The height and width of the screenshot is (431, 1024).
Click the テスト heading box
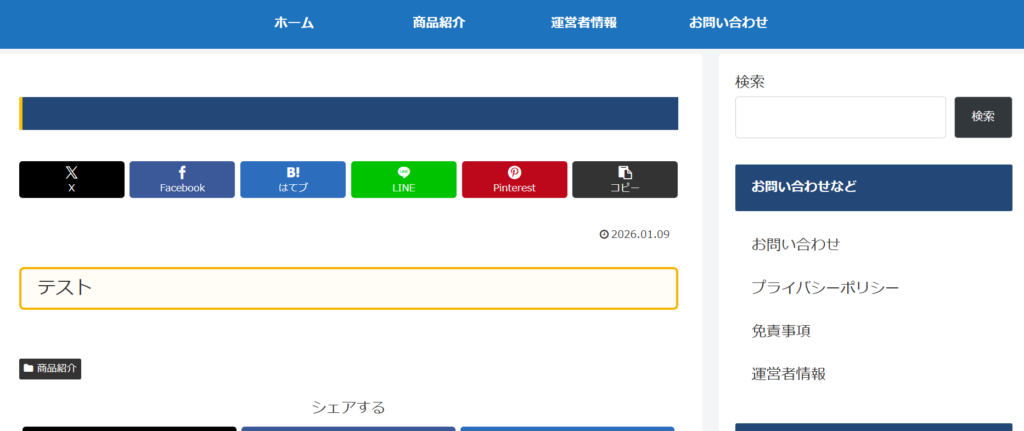348,288
